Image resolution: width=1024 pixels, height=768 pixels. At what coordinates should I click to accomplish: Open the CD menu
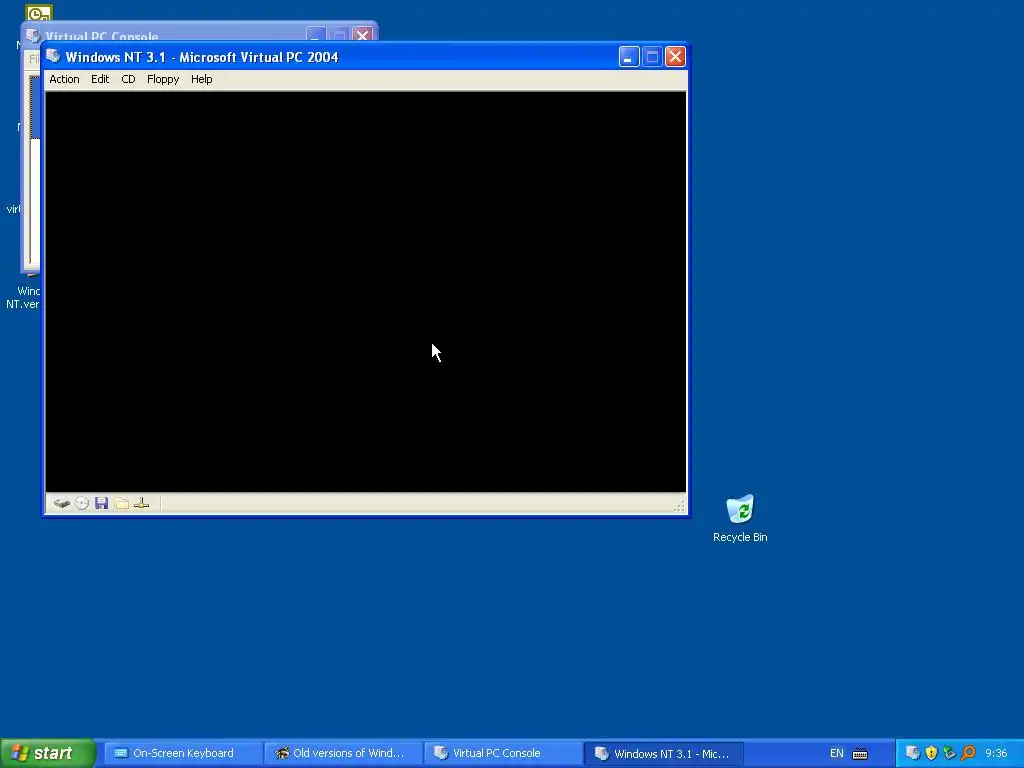tap(128, 79)
